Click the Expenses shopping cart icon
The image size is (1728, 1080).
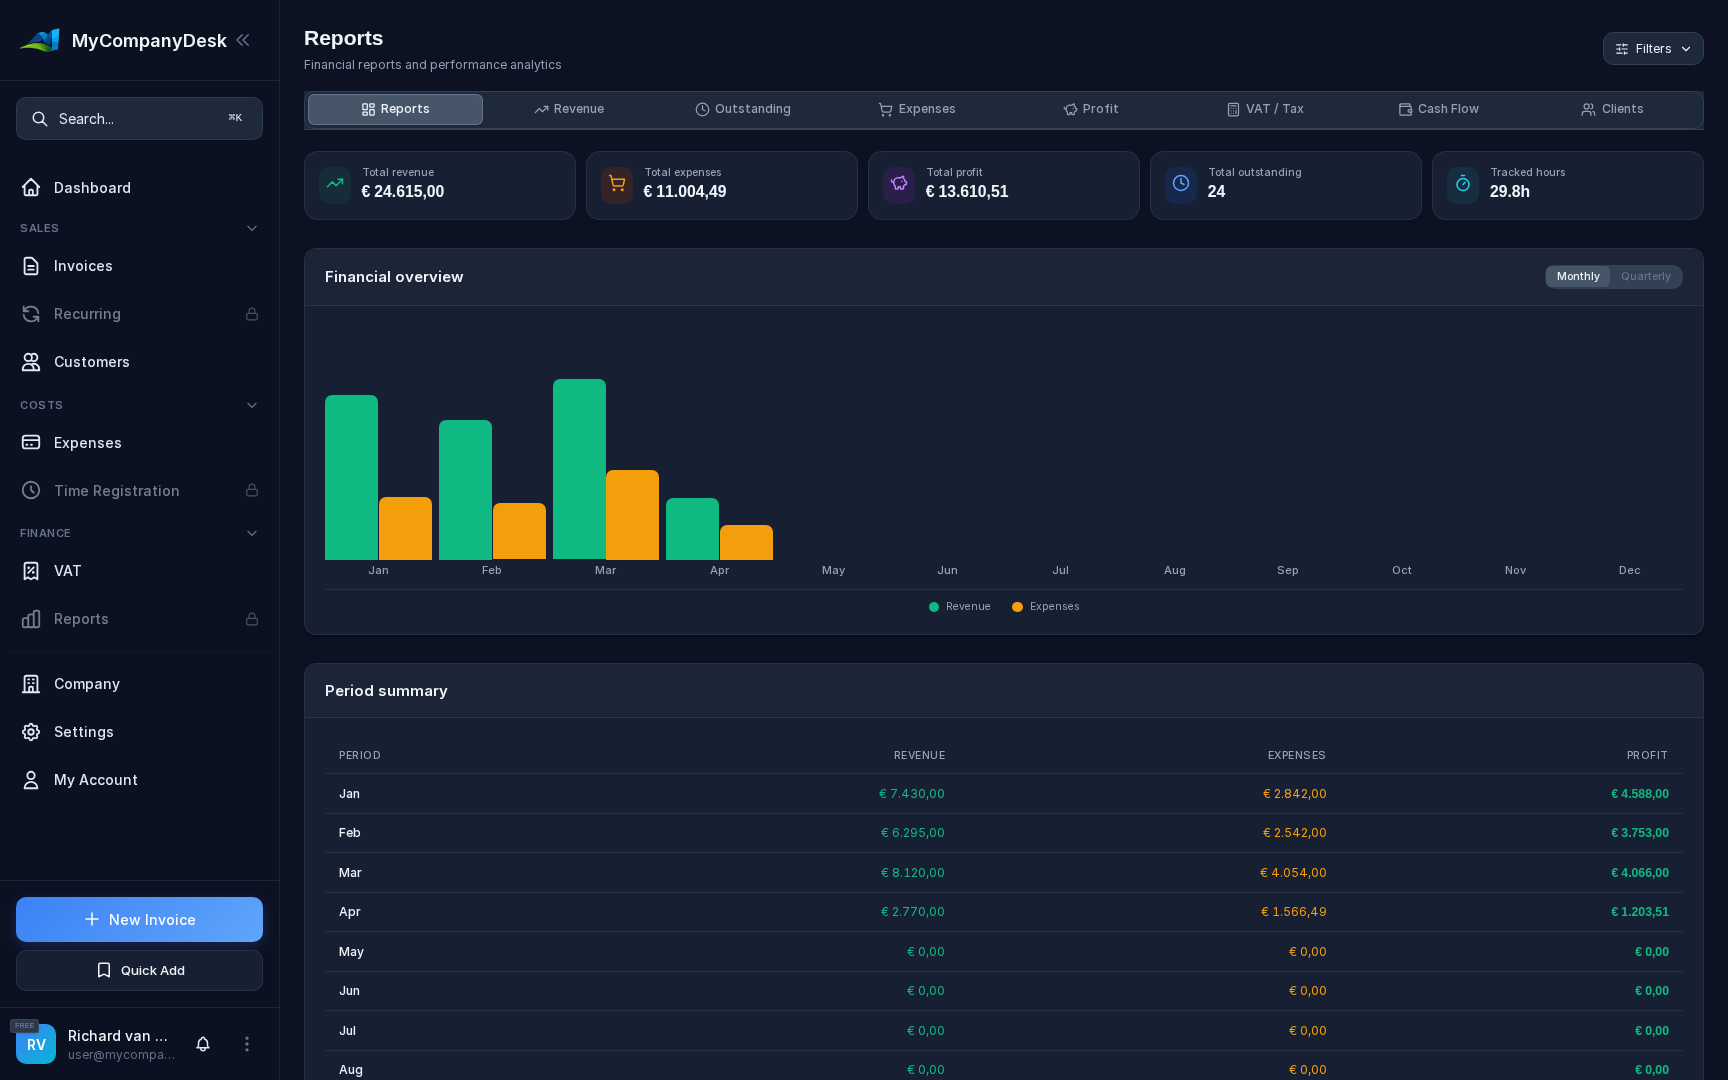[x=885, y=109]
